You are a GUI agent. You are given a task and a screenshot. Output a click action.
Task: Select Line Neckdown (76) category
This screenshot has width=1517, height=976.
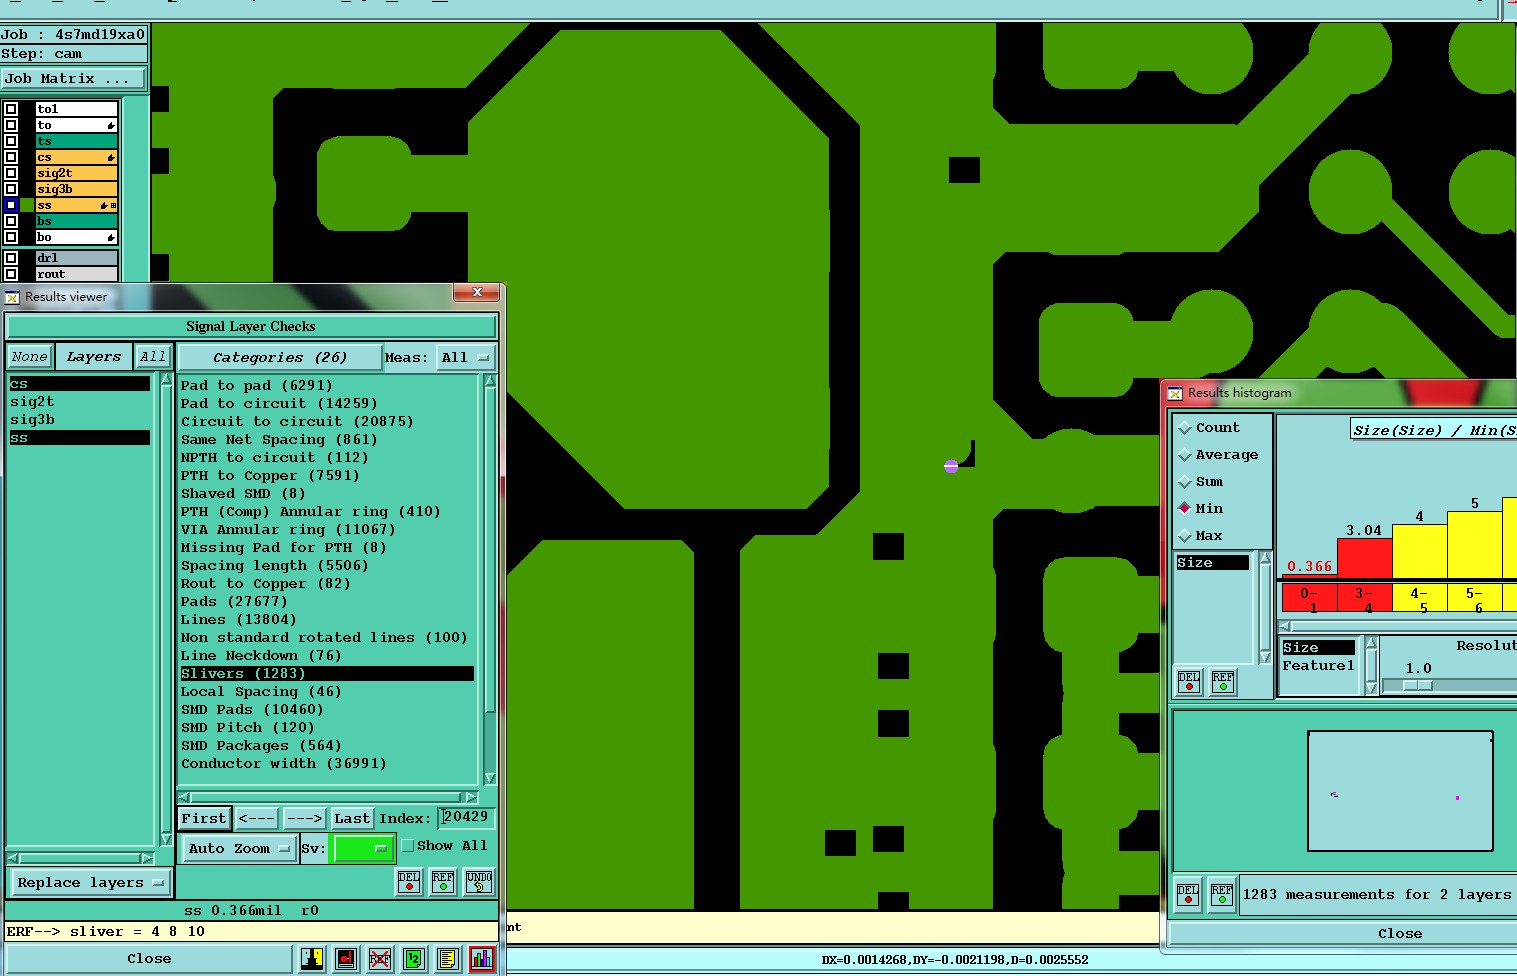coord(261,656)
